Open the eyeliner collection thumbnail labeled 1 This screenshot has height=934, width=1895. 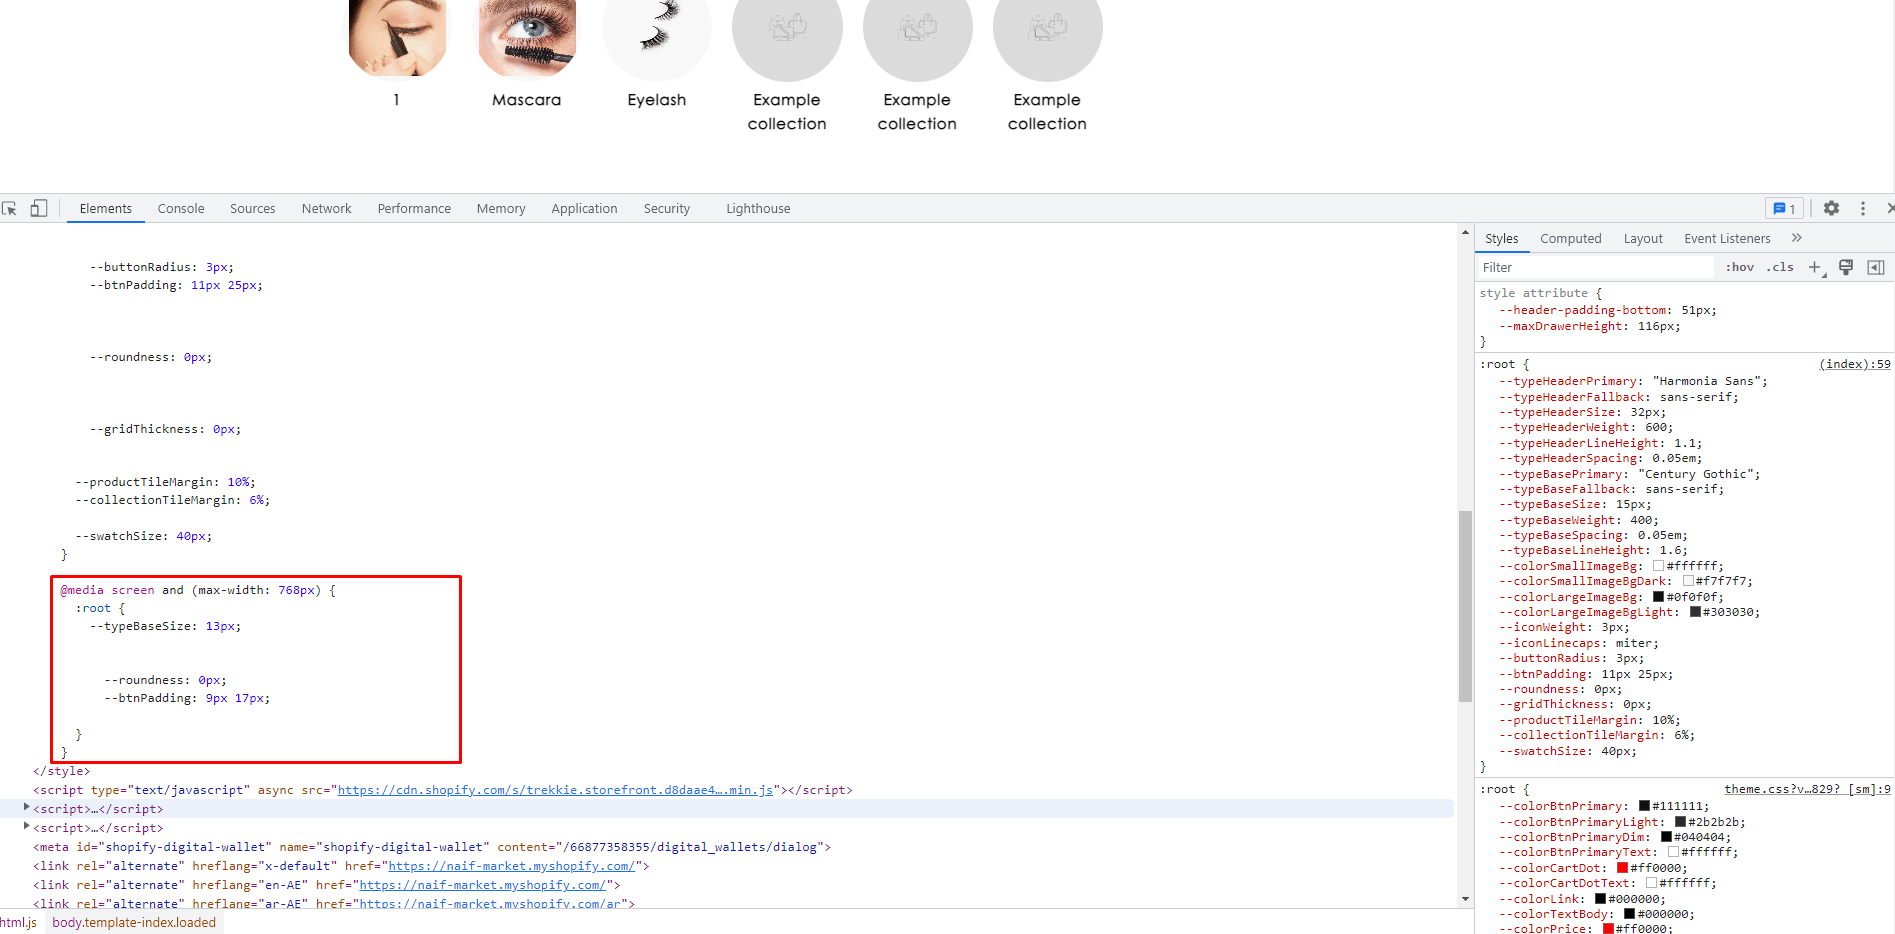point(397,36)
